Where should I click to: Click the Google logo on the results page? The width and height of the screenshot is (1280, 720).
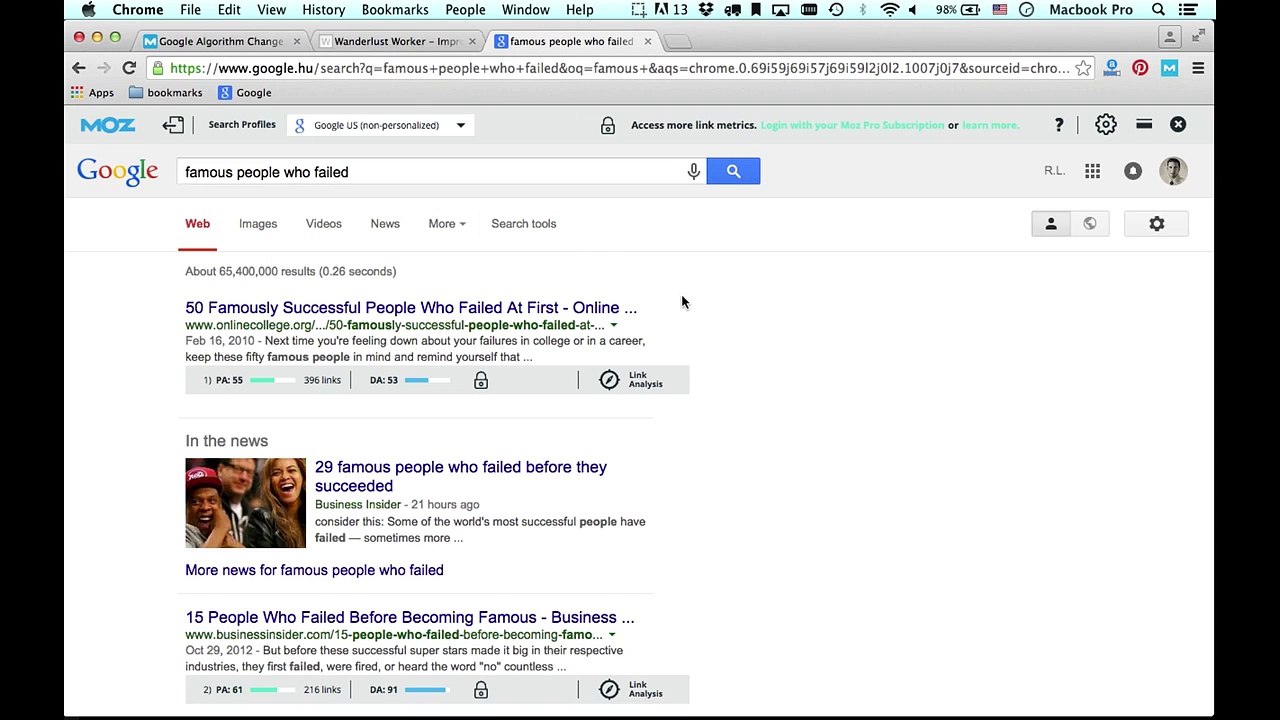coord(118,172)
